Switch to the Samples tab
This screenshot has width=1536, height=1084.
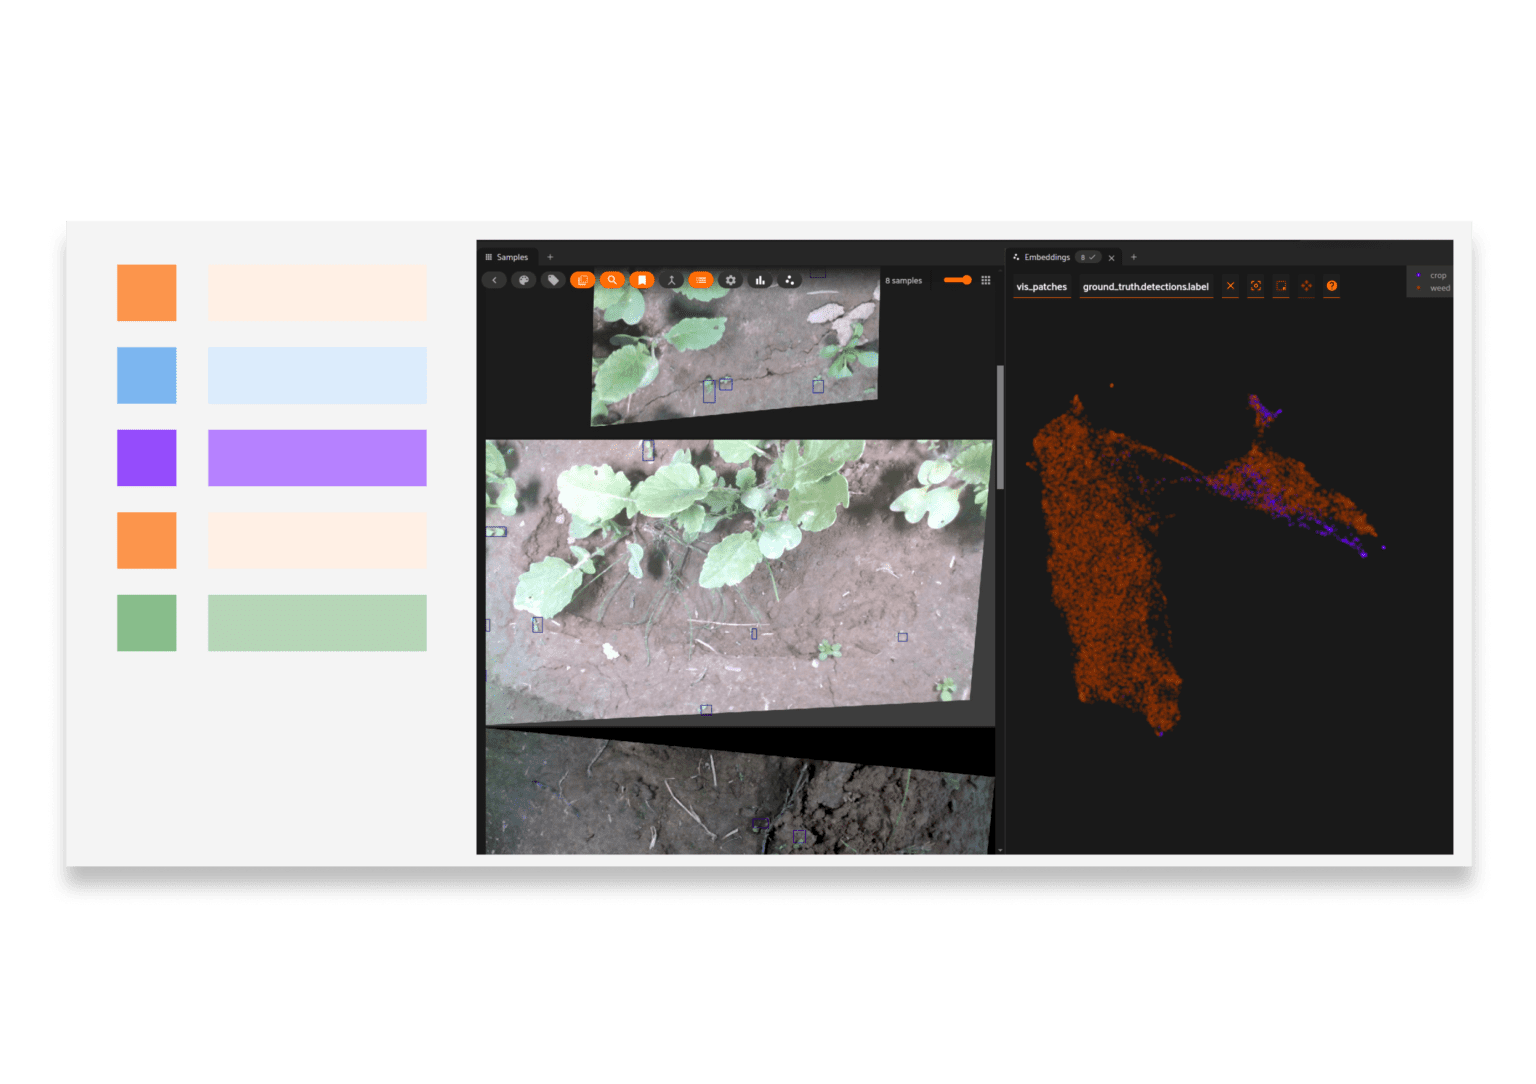click(x=508, y=257)
